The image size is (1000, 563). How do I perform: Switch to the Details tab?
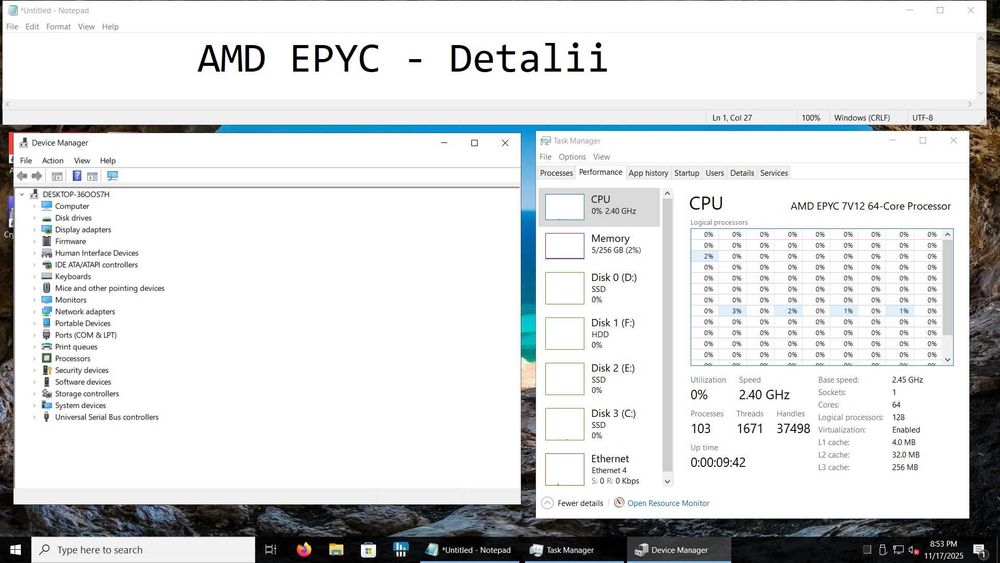(x=742, y=173)
